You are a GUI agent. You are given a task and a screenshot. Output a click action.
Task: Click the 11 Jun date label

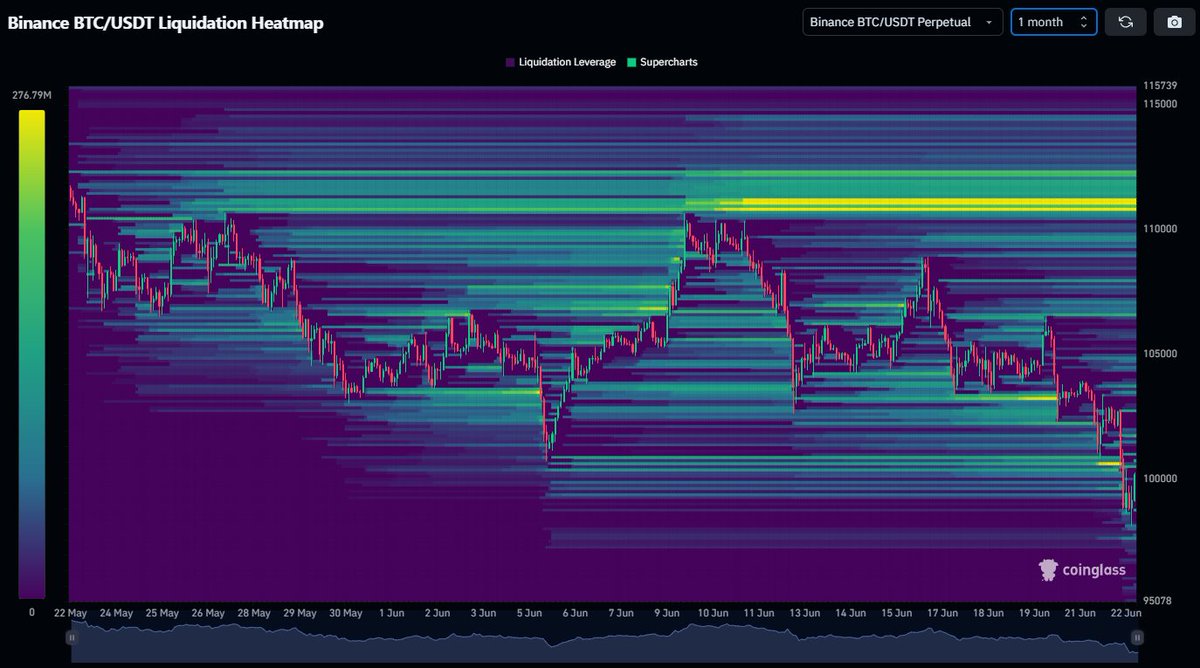759,613
